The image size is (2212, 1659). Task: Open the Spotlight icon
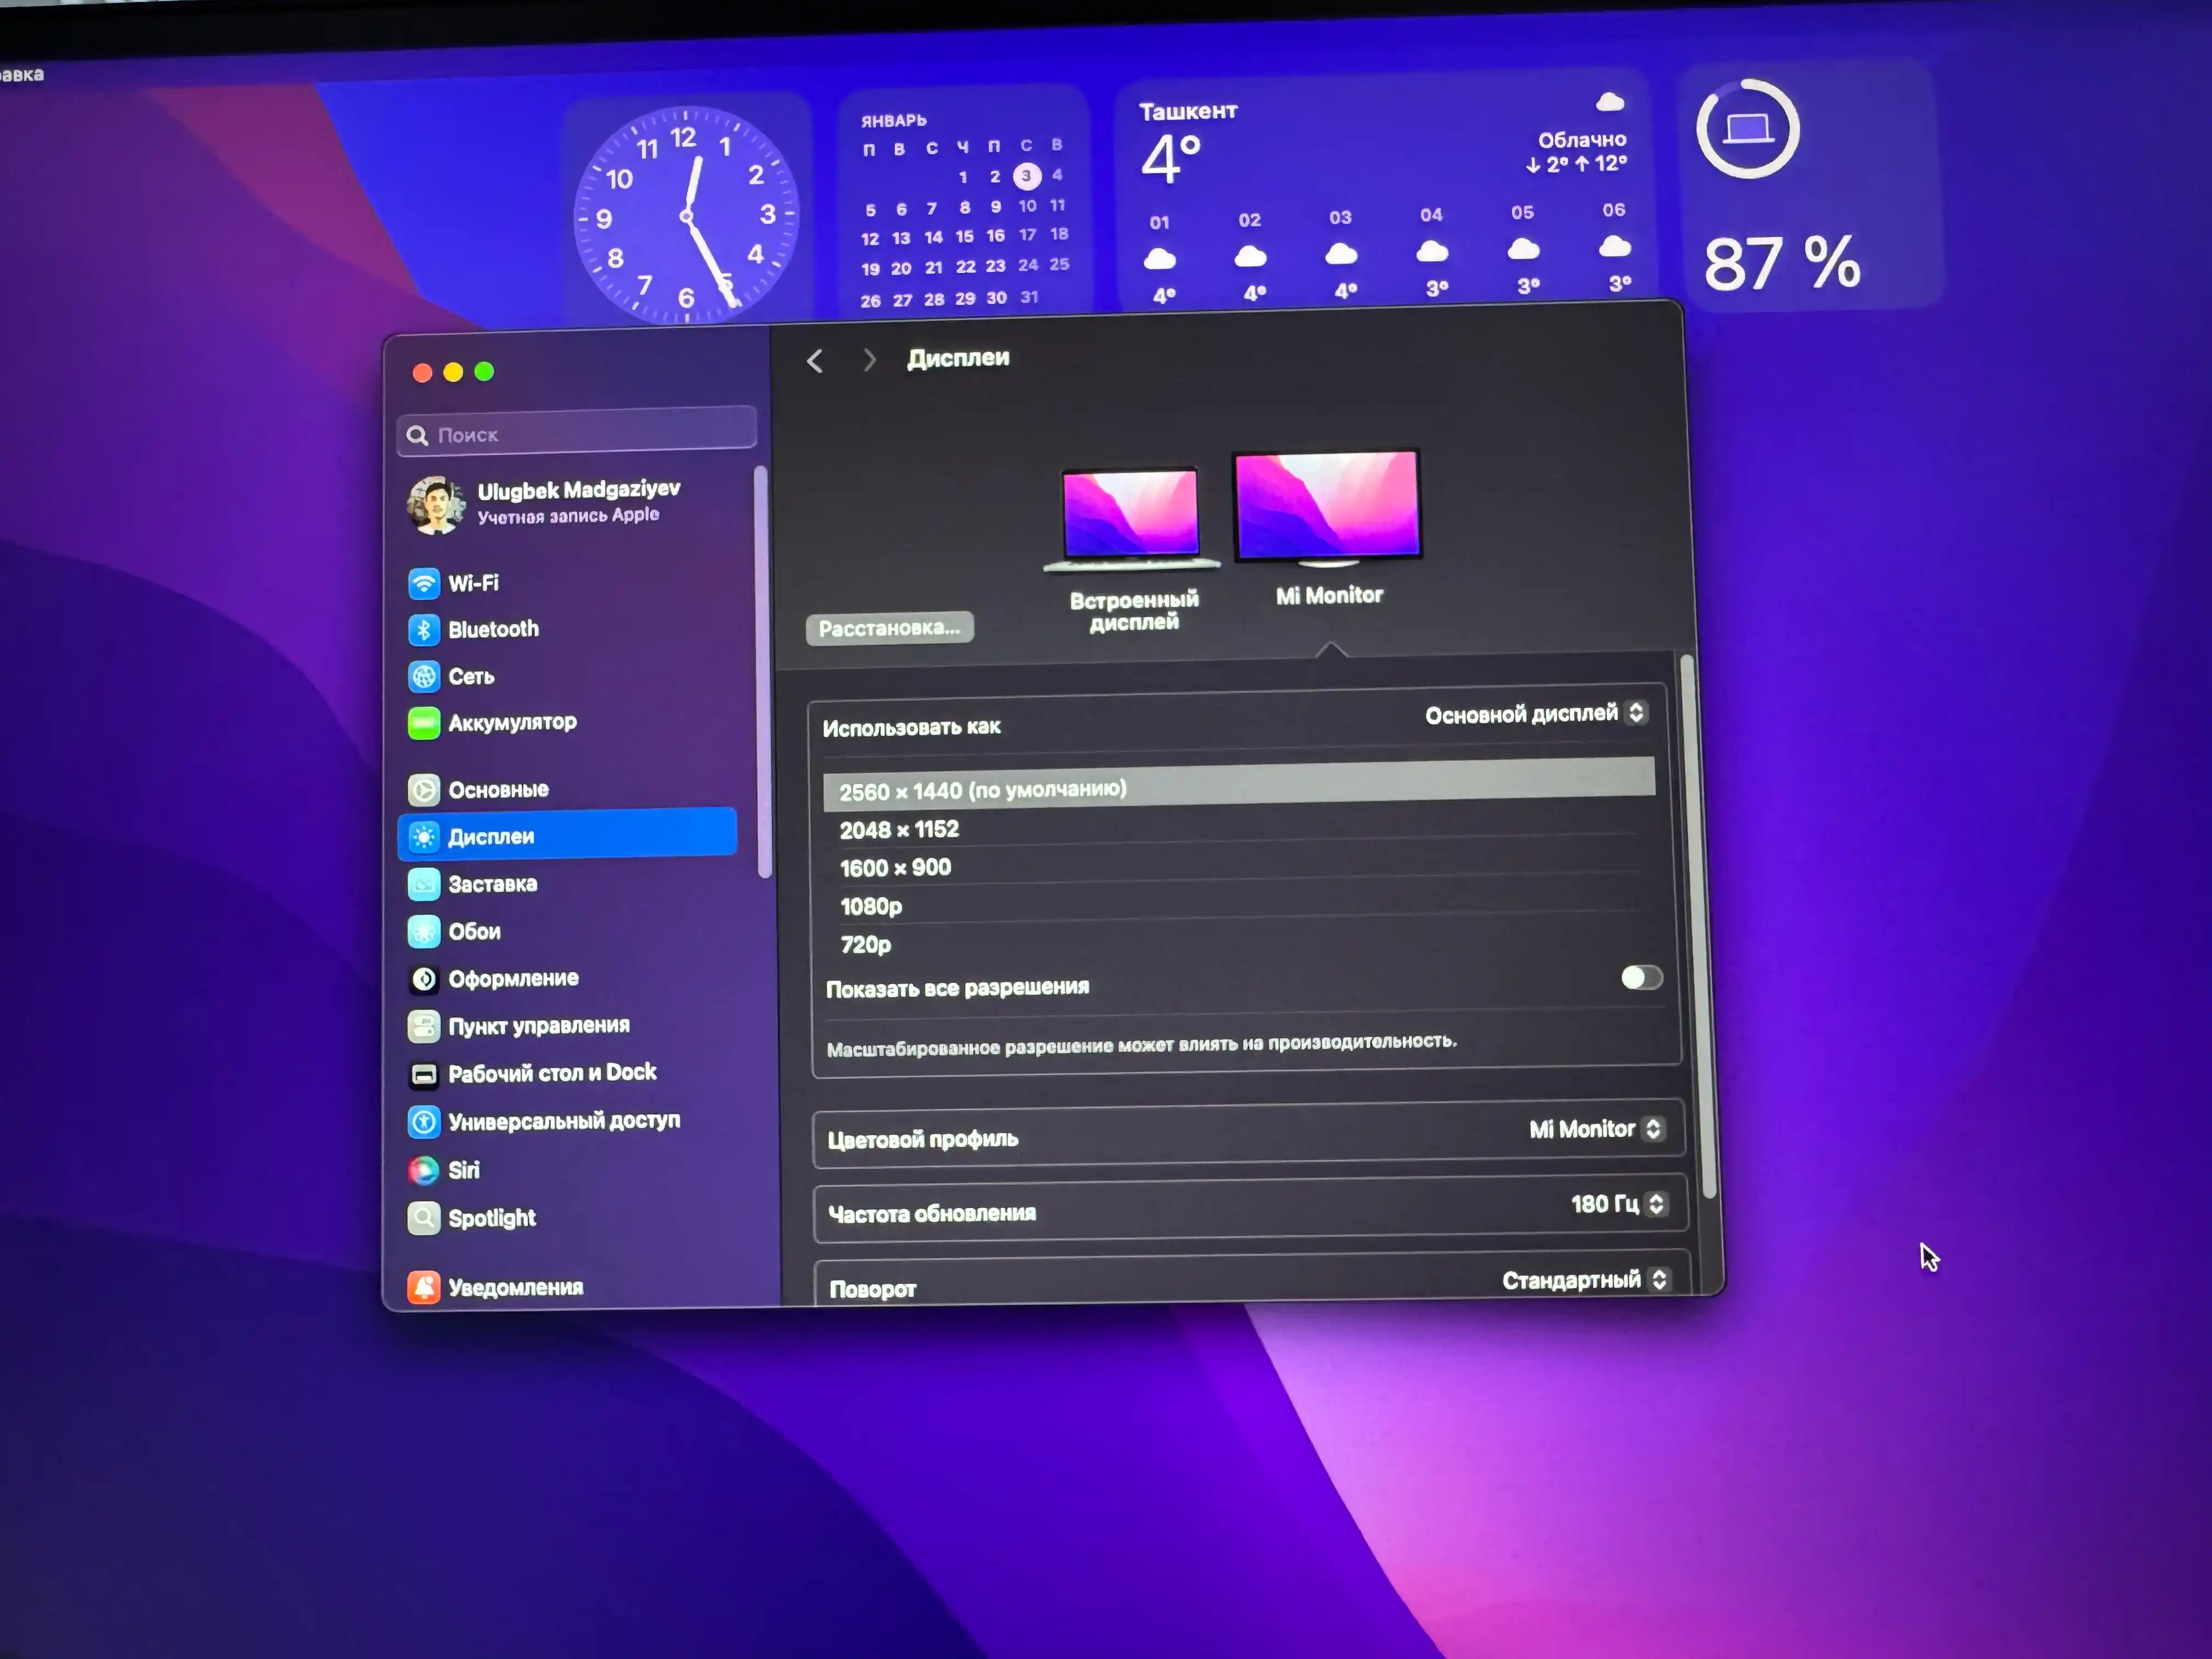pos(424,1218)
